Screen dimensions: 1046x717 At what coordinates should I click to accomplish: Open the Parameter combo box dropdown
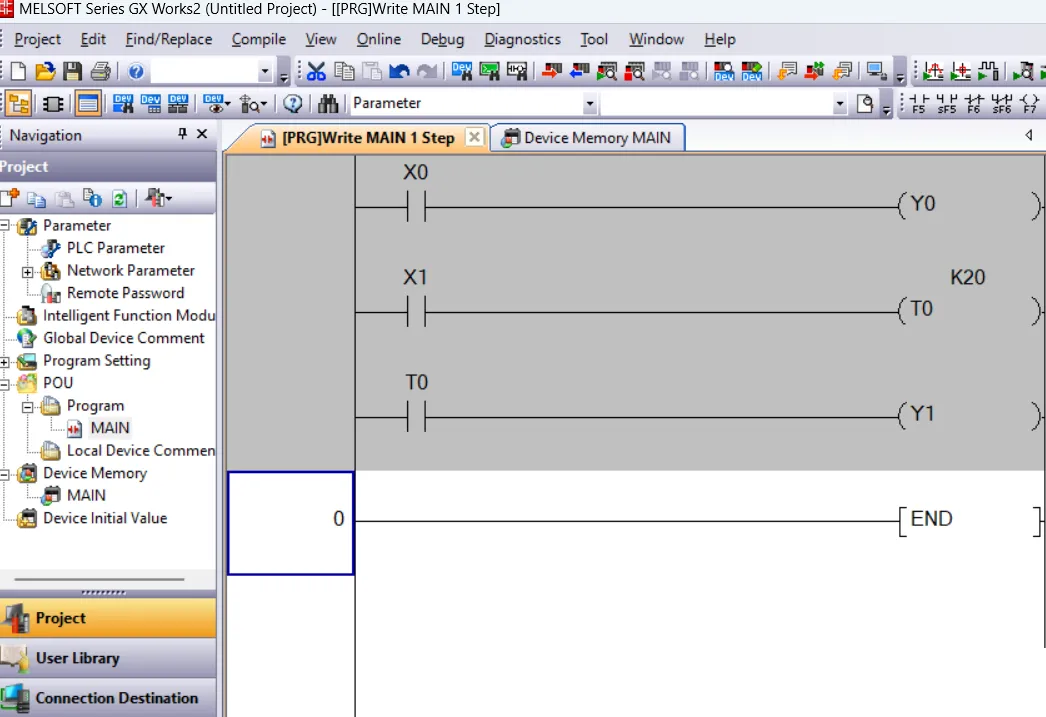[590, 103]
